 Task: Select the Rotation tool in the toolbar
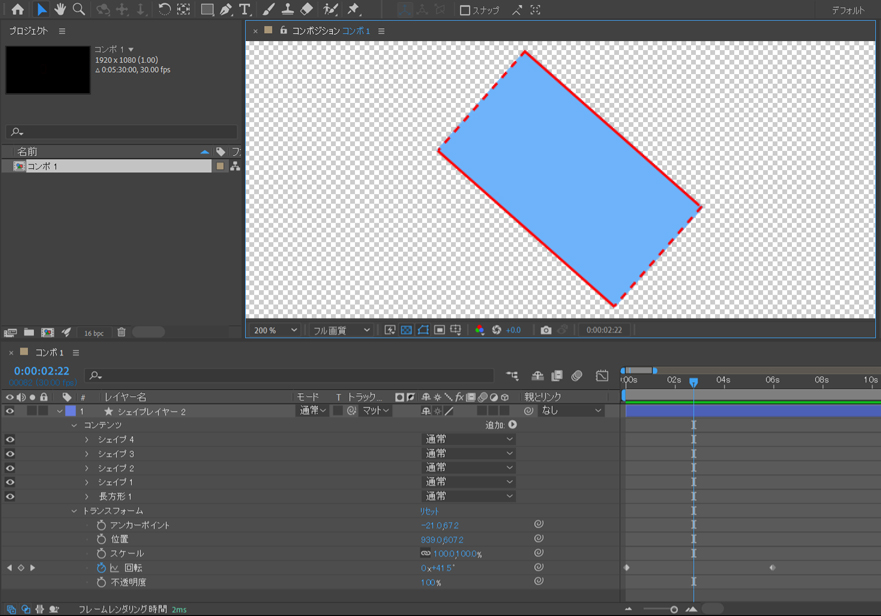[164, 10]
